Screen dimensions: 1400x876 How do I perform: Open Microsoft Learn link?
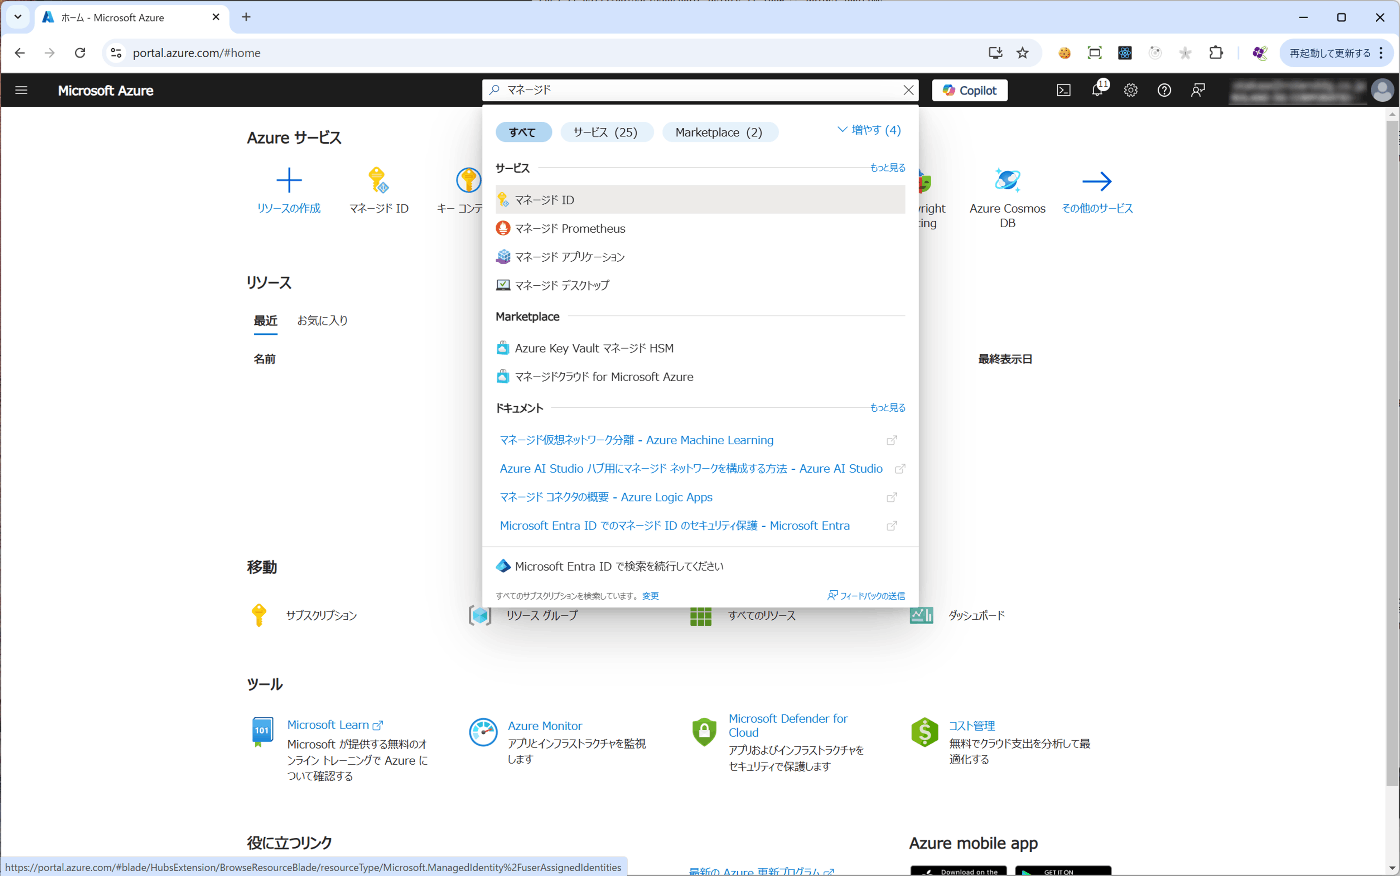click(x=335, y=725)
